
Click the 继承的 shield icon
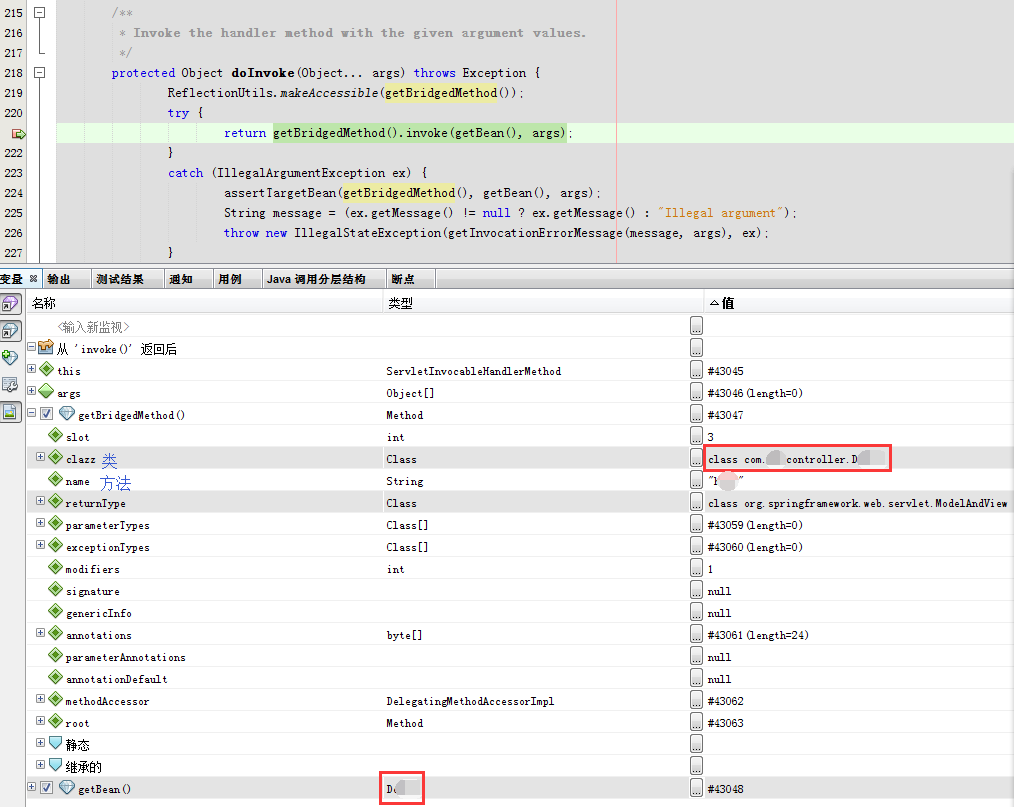(x=56, y=765)
